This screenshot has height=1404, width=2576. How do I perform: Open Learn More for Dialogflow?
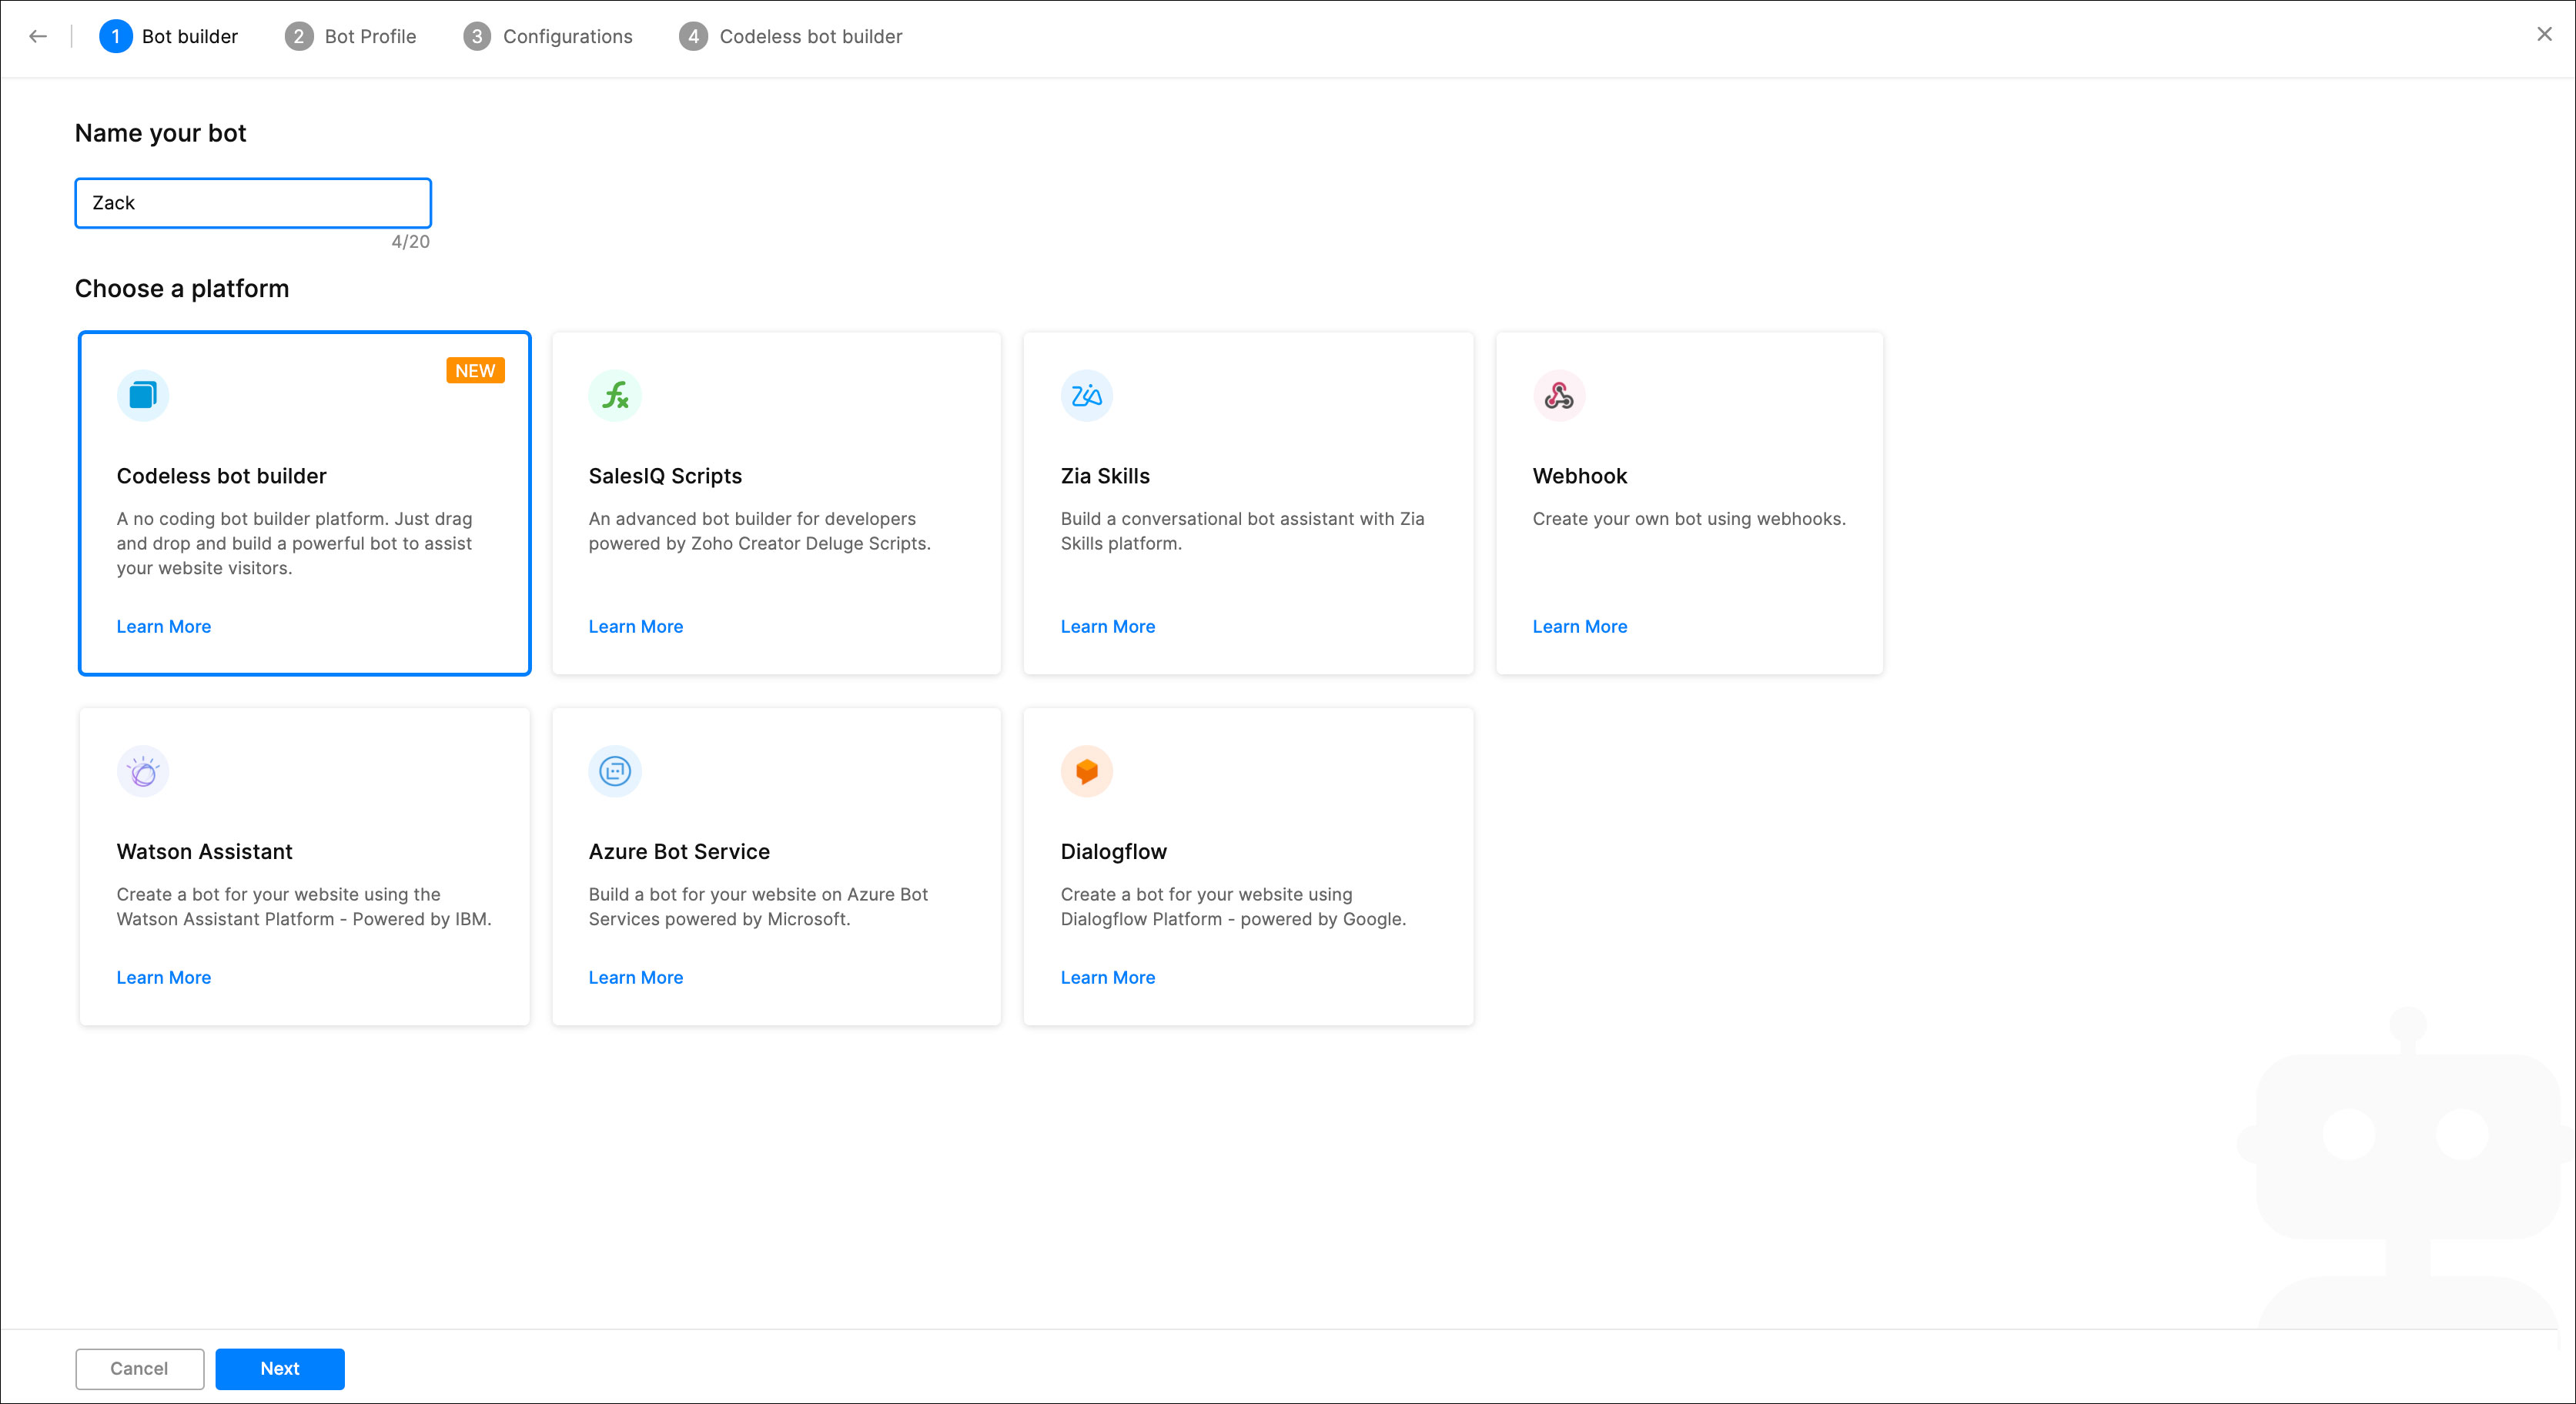1108,977
